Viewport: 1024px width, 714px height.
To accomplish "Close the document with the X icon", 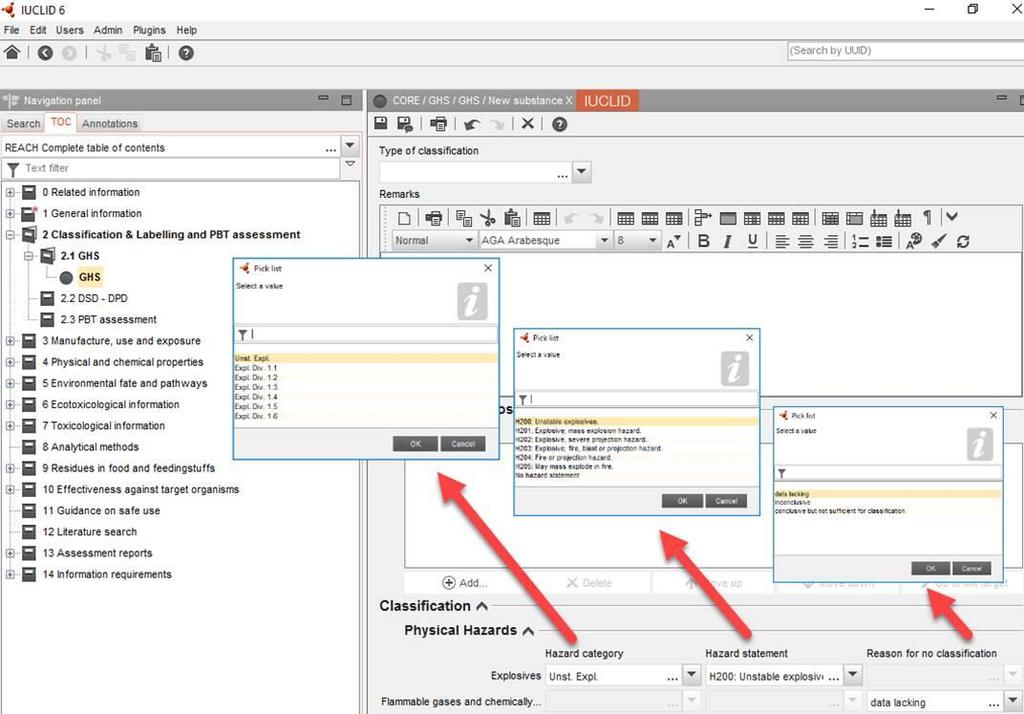I will (x=528, y=123).
